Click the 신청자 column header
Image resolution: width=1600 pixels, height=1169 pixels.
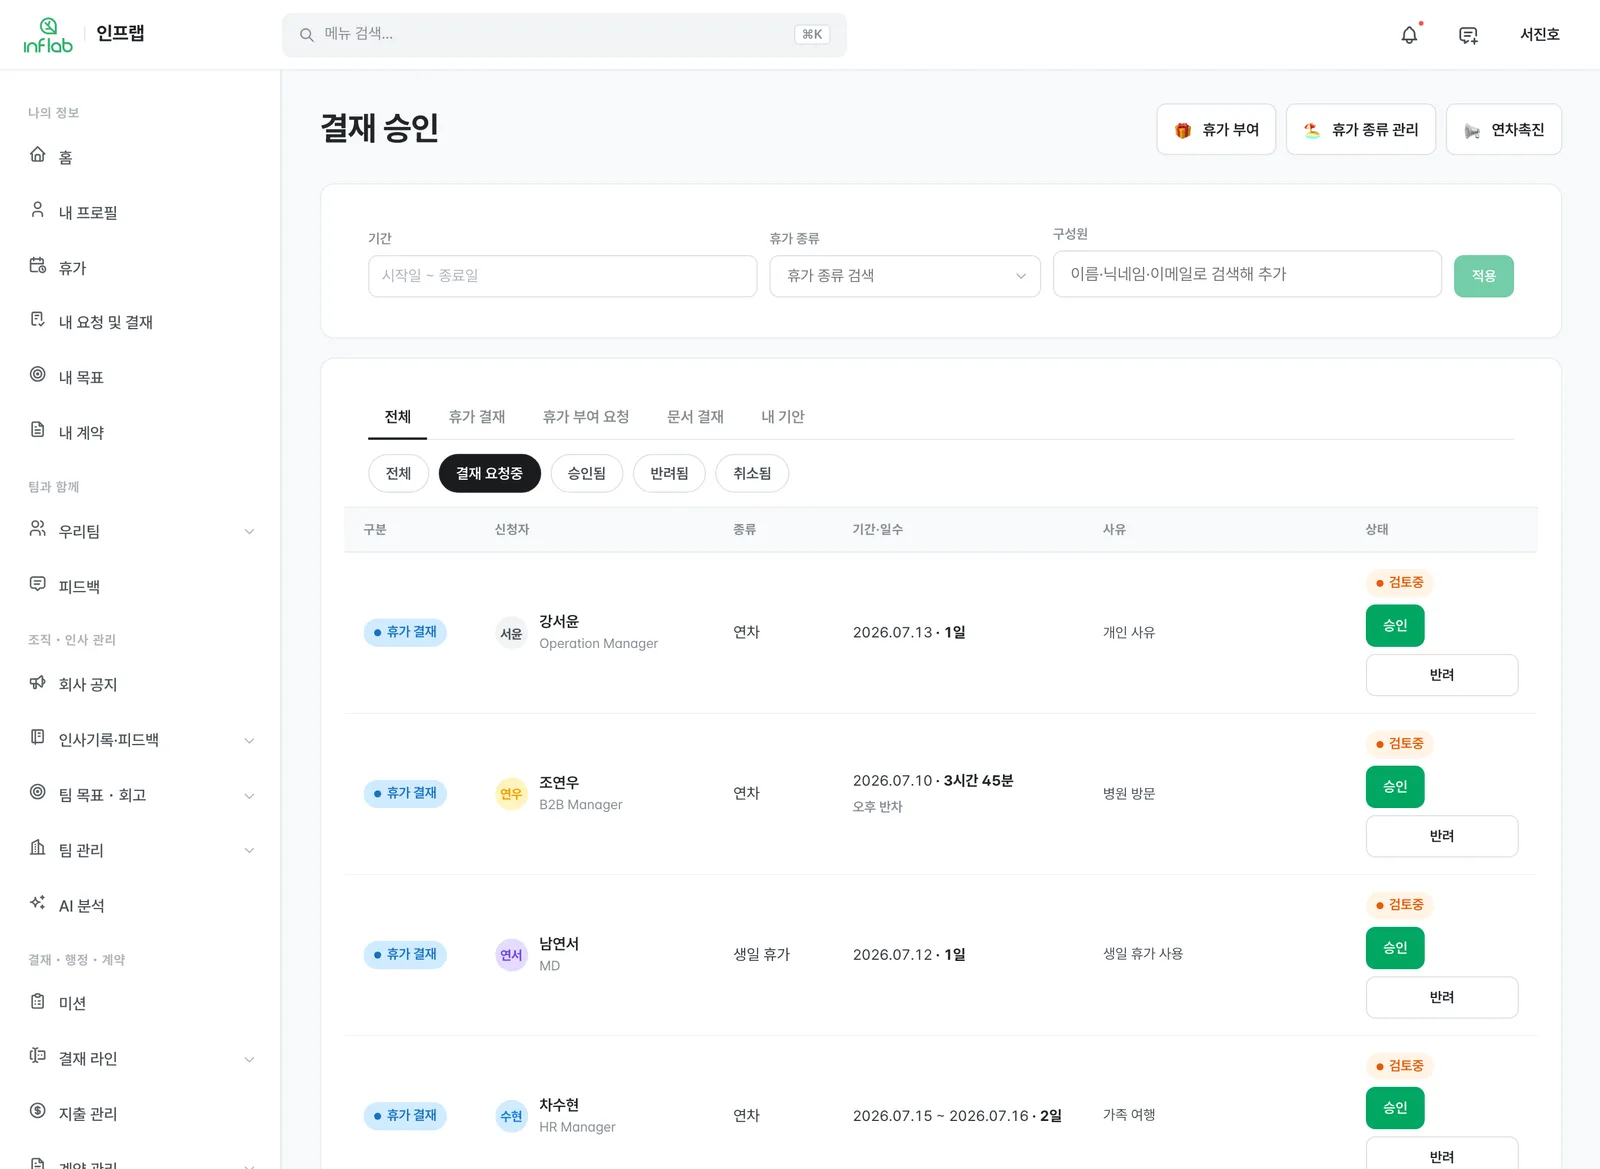click(512, 530)
